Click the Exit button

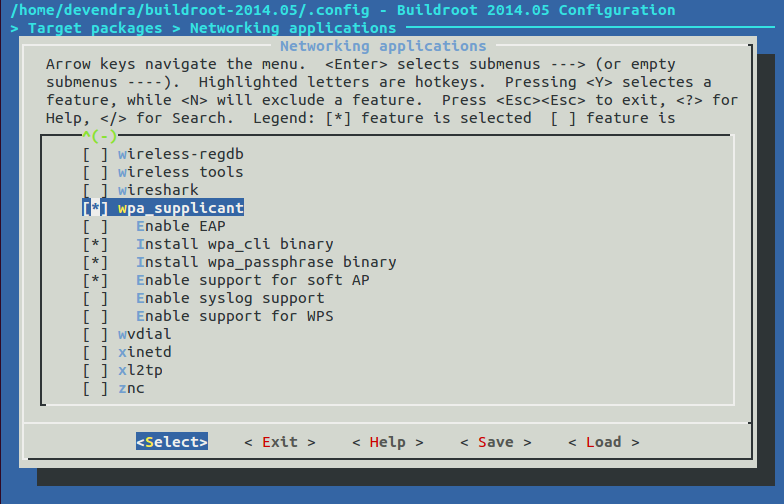(280, 442)
